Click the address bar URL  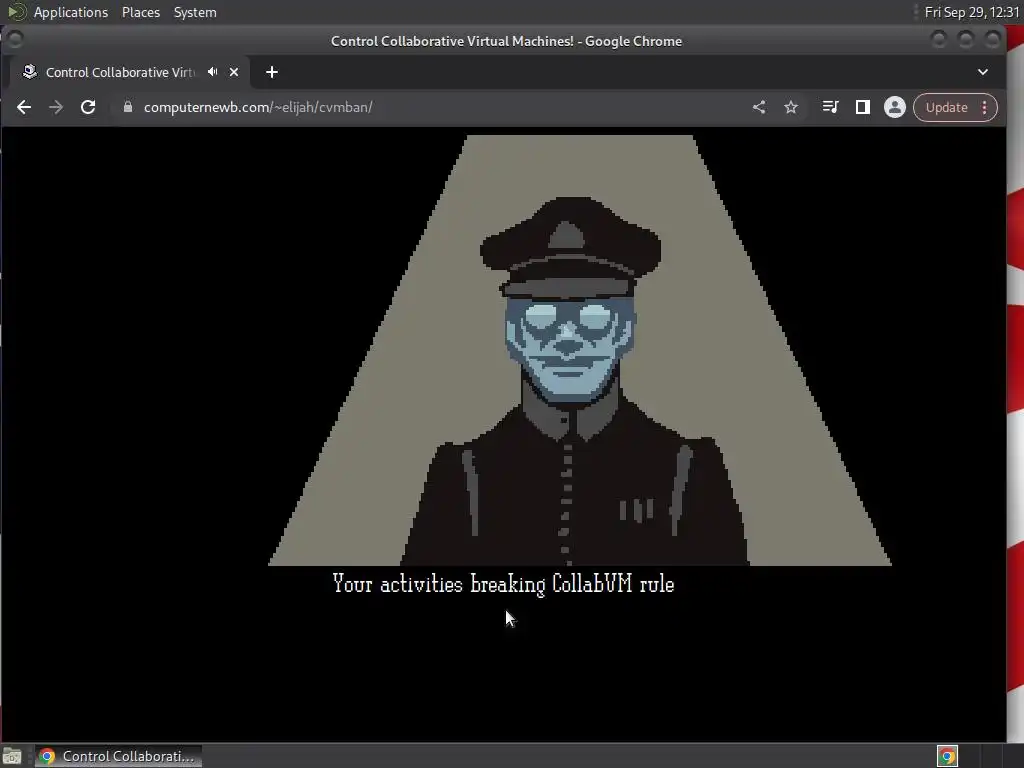[x=258, y=107]
